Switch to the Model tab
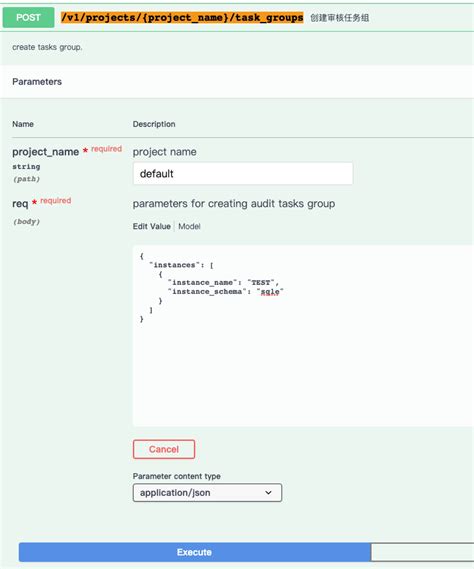474x569 pixels. 189,226
